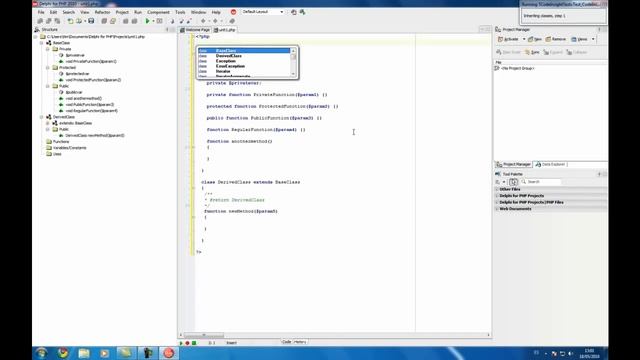Select $protectedvar in Structure tree
The width and height of the screenshot is (640, 360).
77,74
